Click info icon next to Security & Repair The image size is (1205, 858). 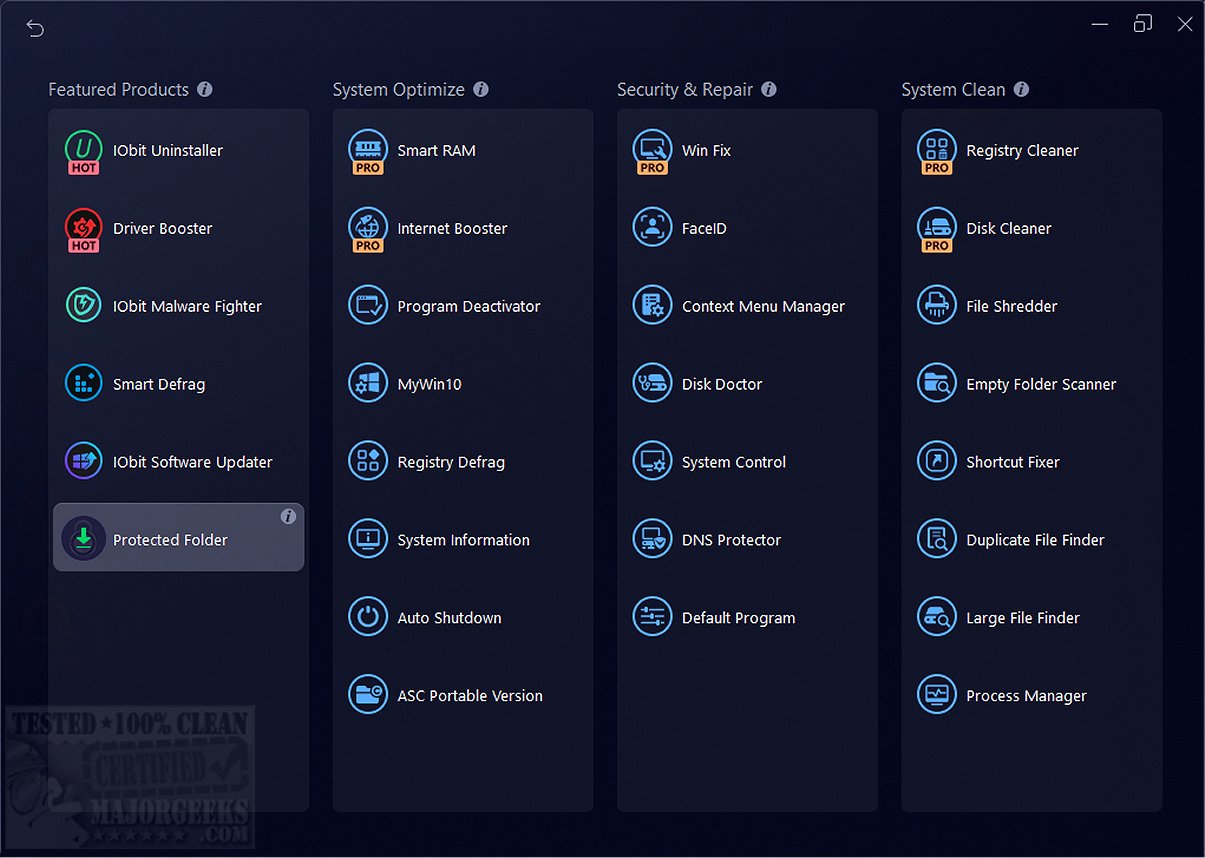pos(769,89)
